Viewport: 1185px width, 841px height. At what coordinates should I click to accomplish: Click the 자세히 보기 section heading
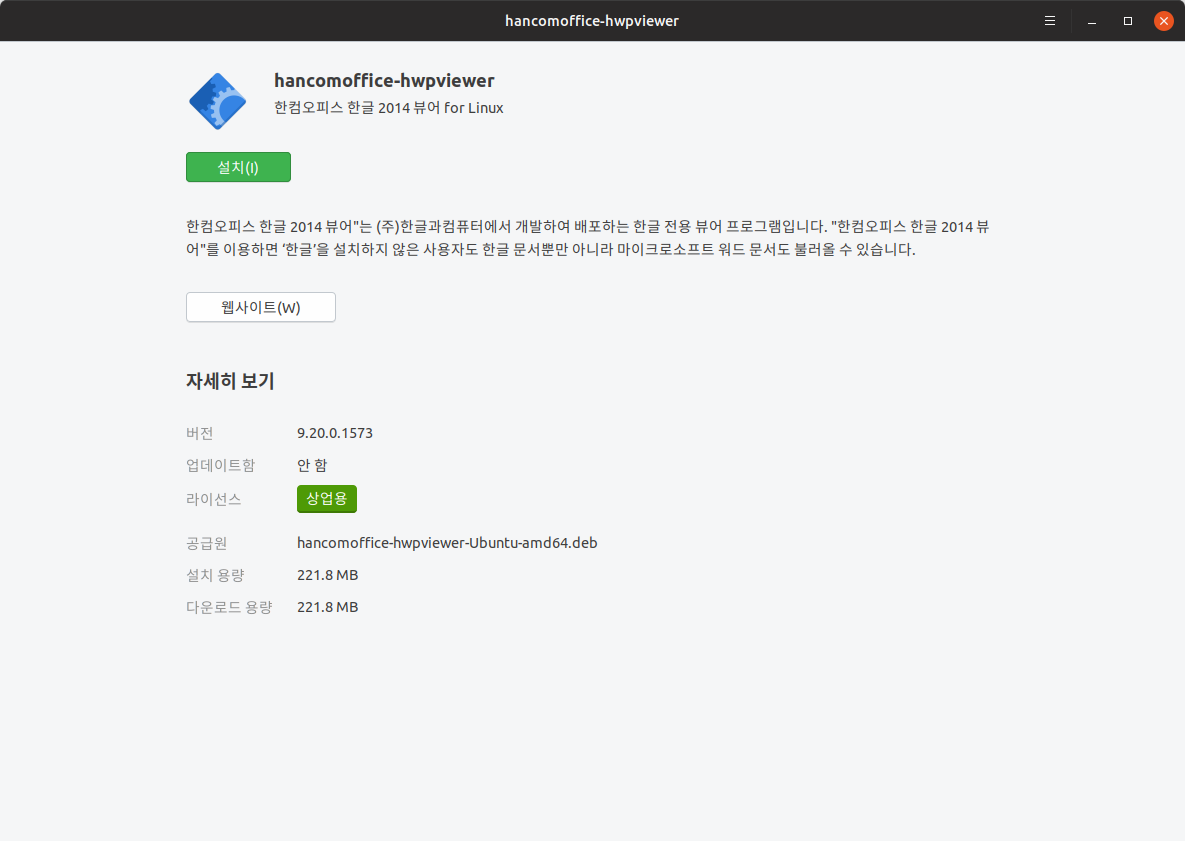click(231, 381)
